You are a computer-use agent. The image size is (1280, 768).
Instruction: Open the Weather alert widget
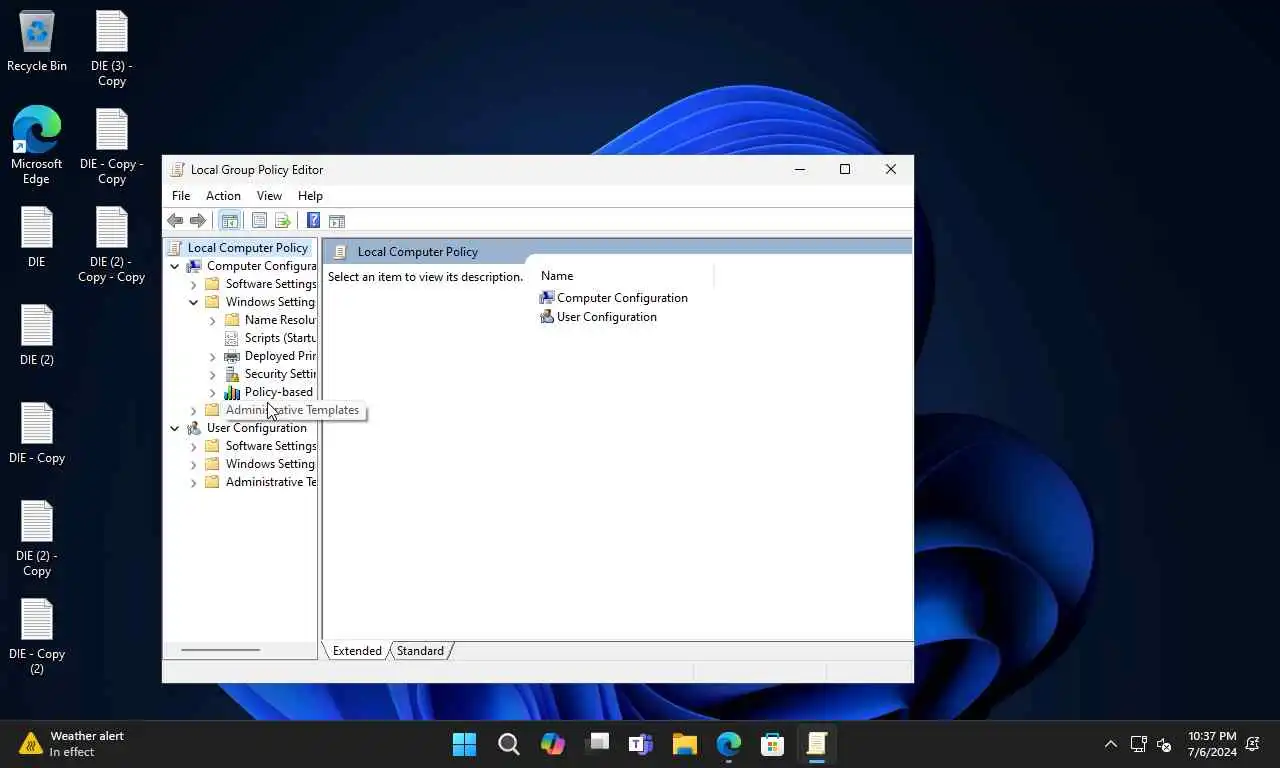tap(72, 744)
